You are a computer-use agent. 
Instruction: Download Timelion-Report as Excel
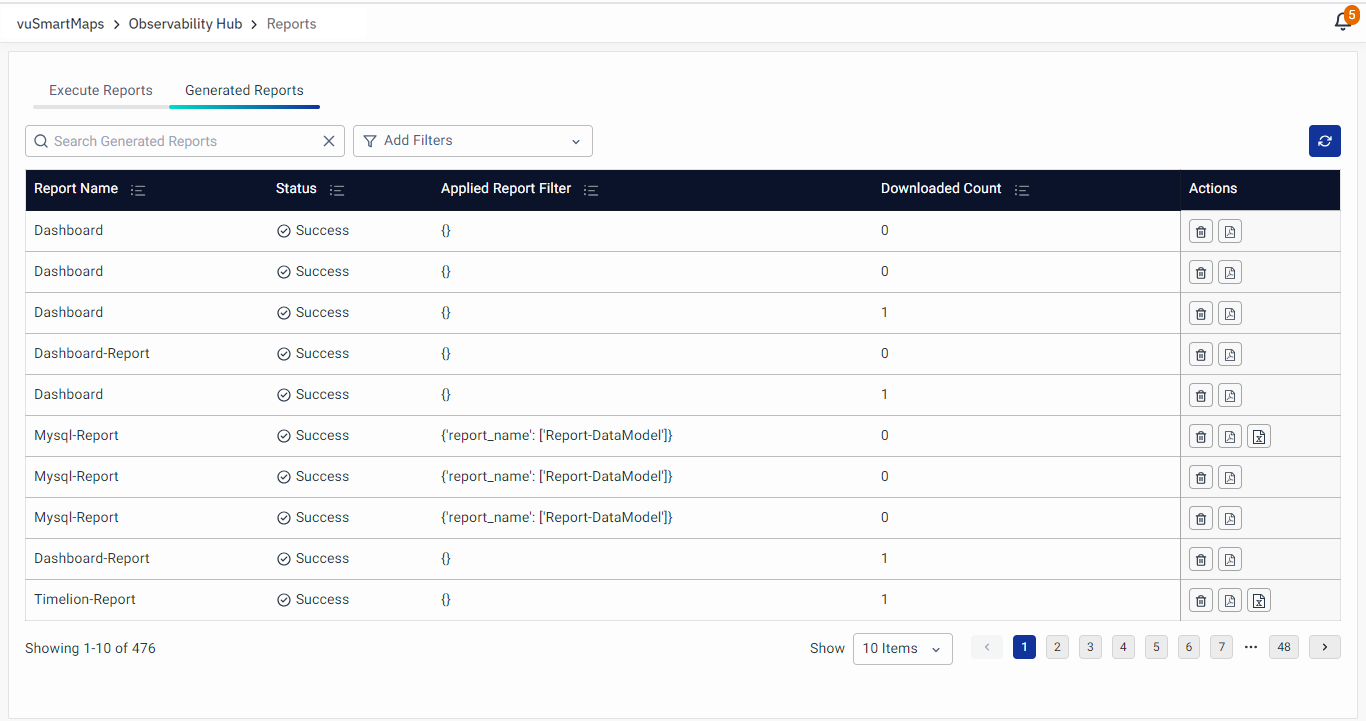[x=1259, y=600]
